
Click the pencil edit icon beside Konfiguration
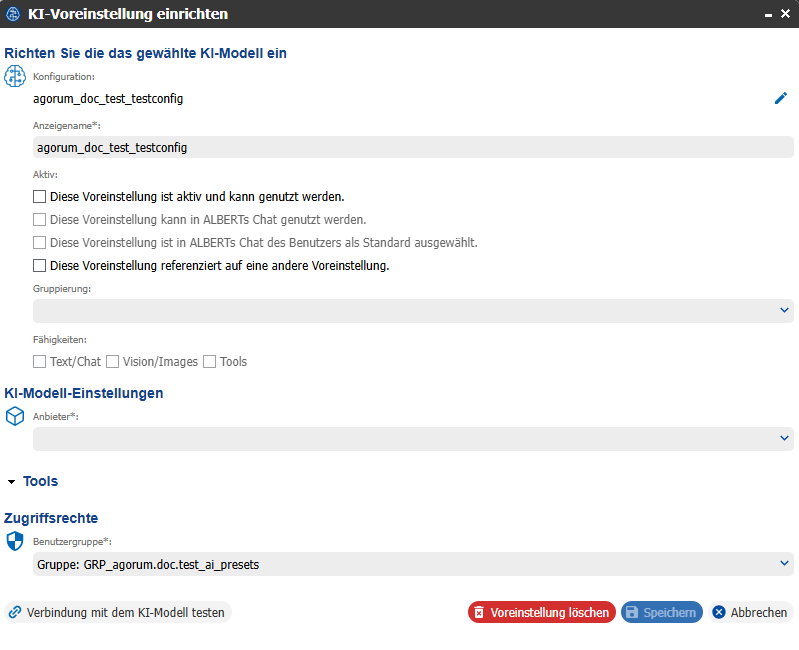coord(781,98)
